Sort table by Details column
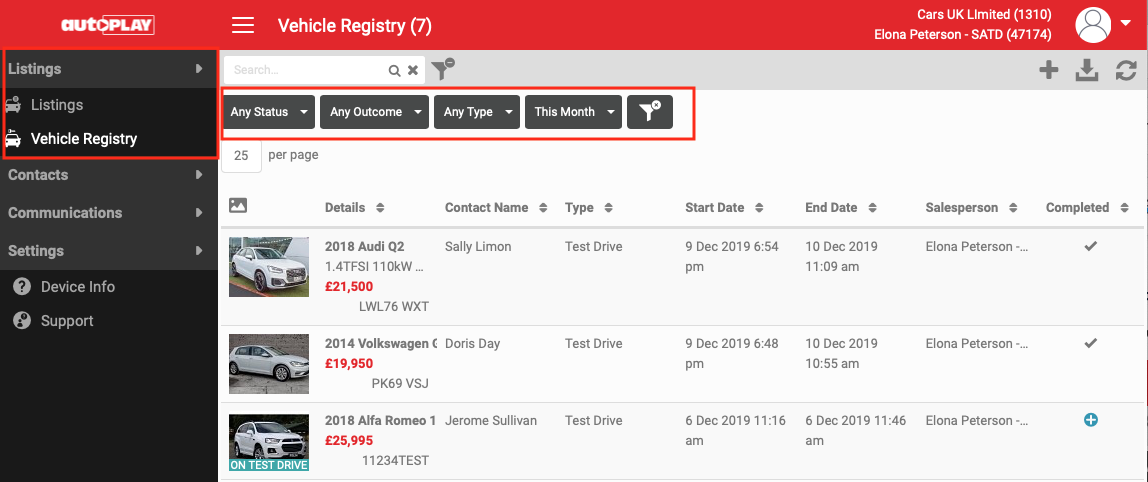The width and height of the screenshot is (1148, 482). pyautogui.click(x=354, y=207)
